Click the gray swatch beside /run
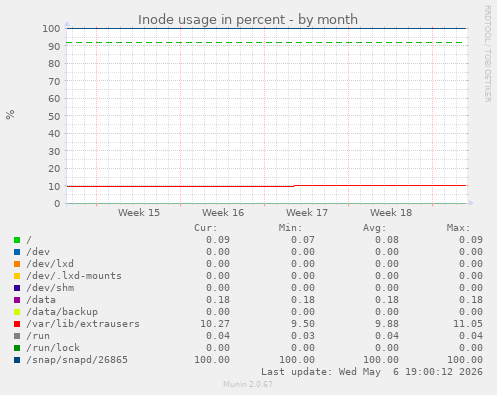 (x=17, y=336)
